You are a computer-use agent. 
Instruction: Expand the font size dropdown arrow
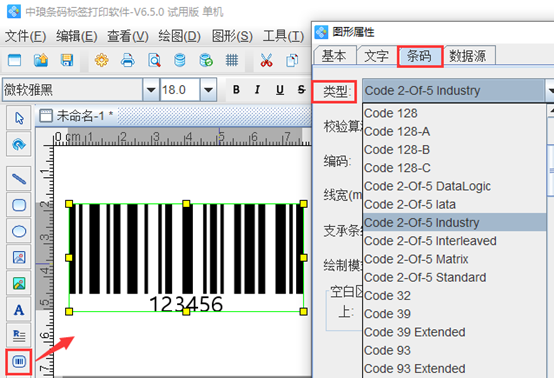(208, 90)
